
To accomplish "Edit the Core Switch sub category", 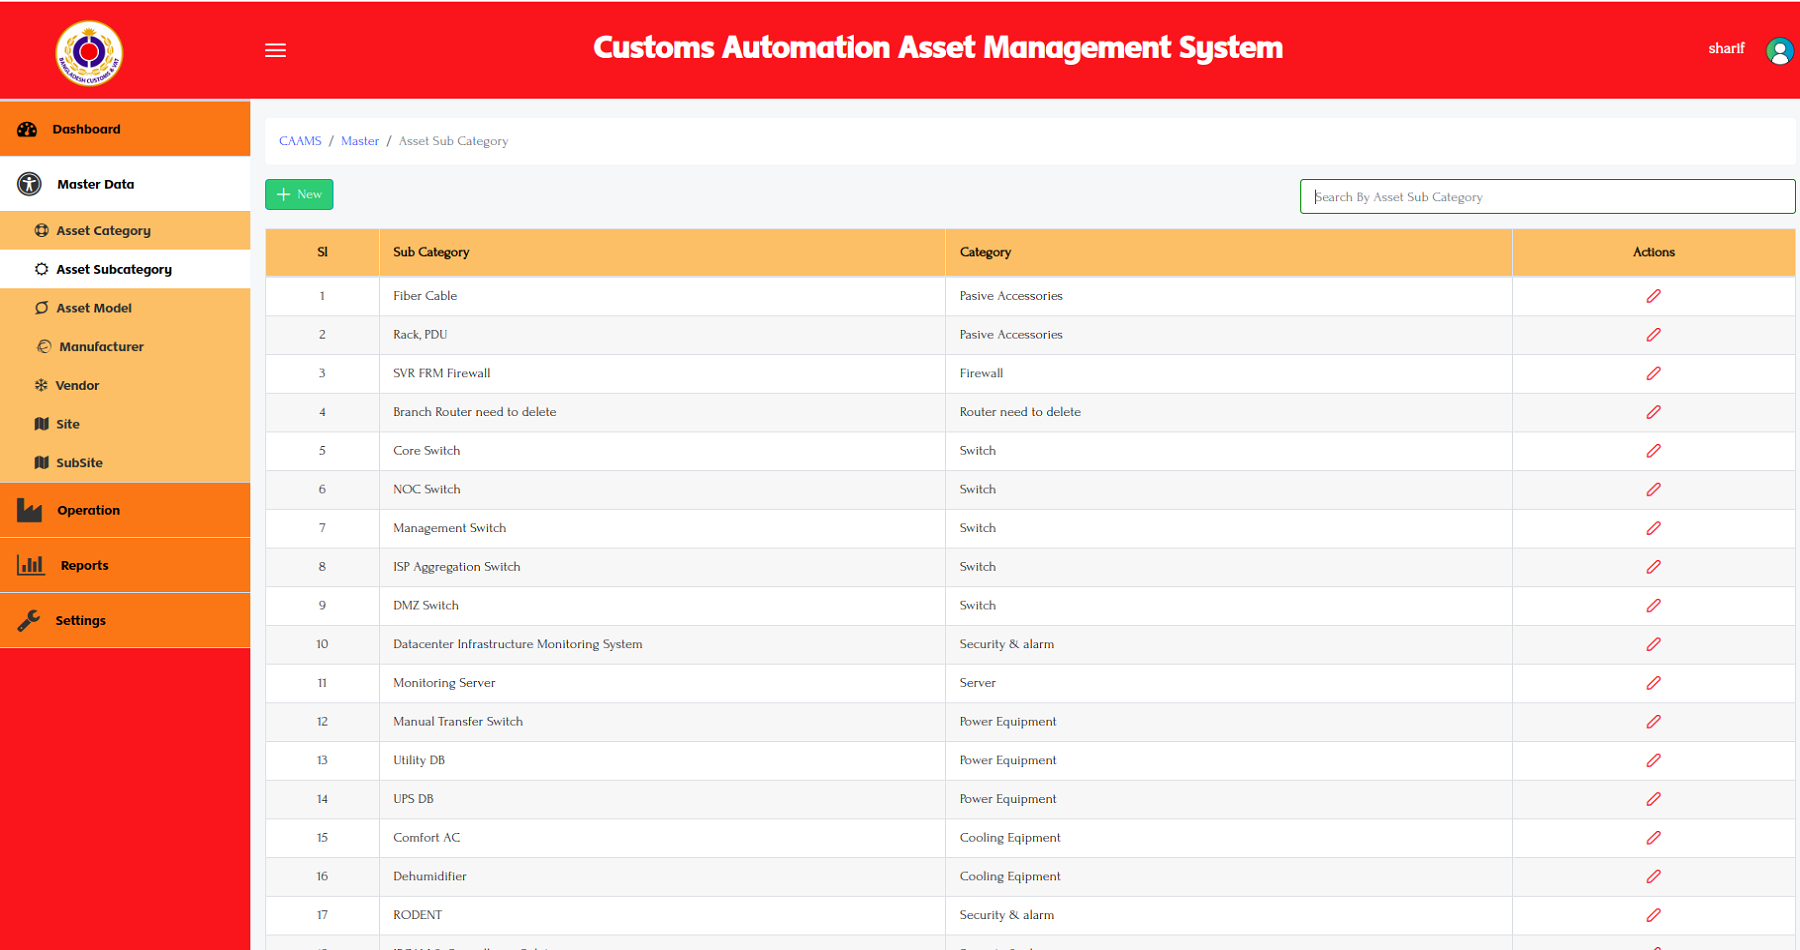I will (1653, 451).
